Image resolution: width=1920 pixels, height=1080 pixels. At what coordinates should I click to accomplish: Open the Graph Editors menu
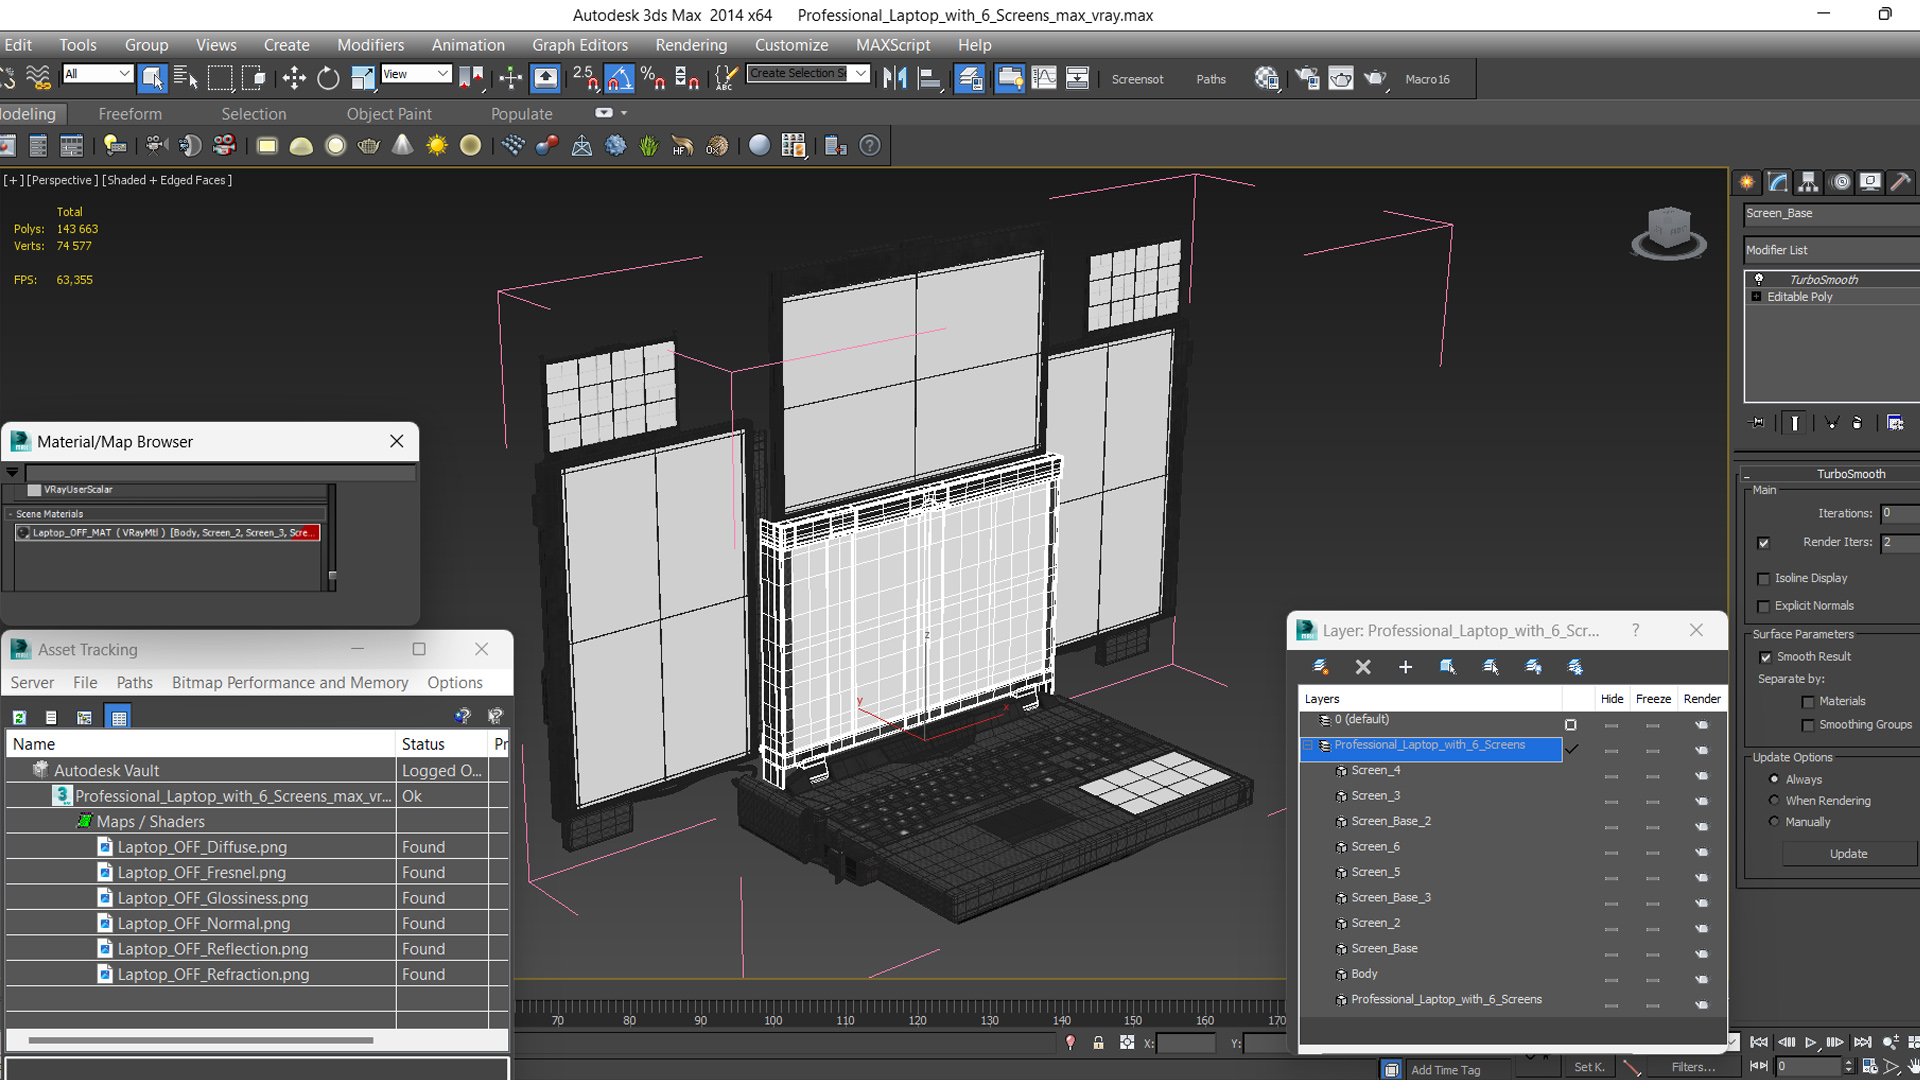[x=580, y=45]
